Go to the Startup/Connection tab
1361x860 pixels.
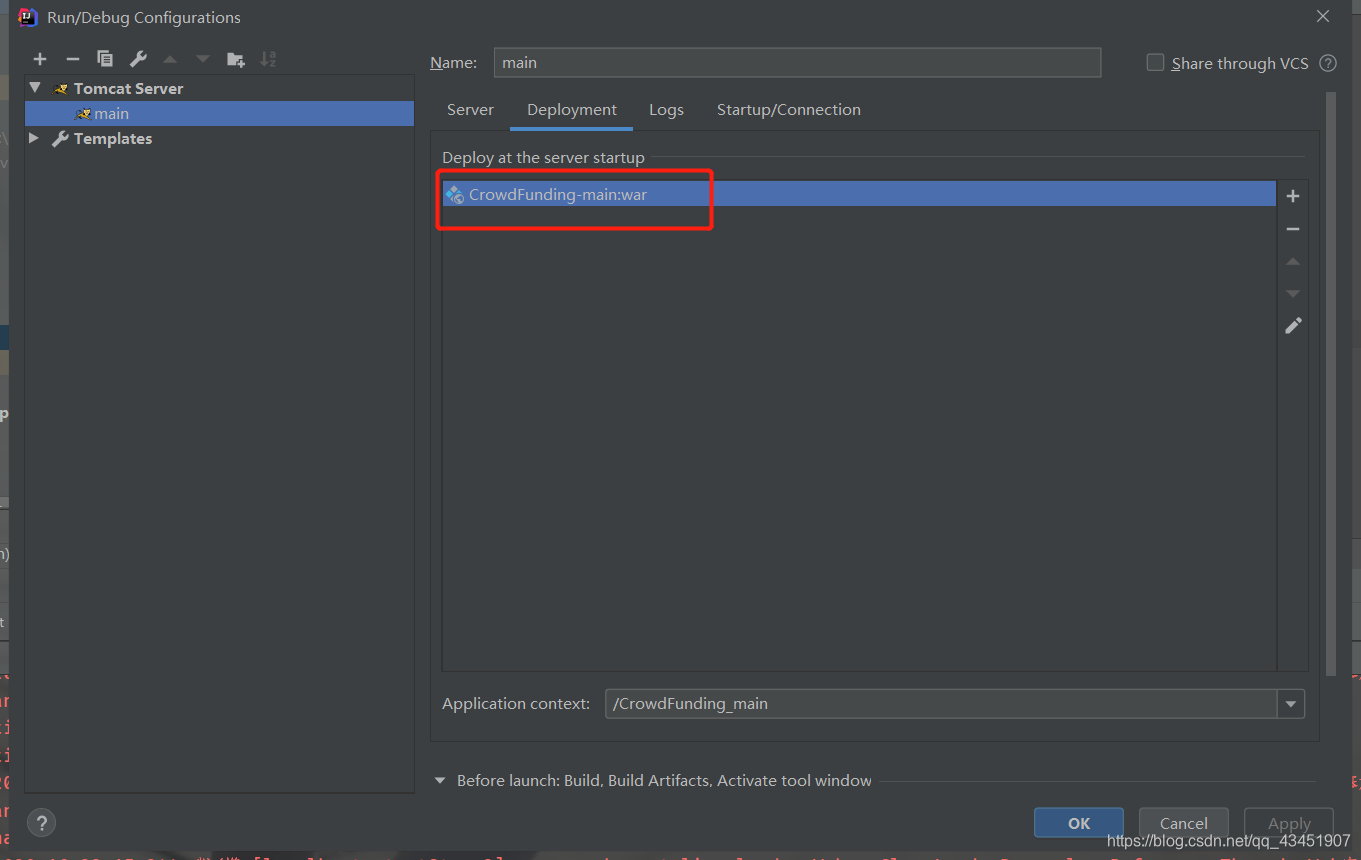point(789,110)
